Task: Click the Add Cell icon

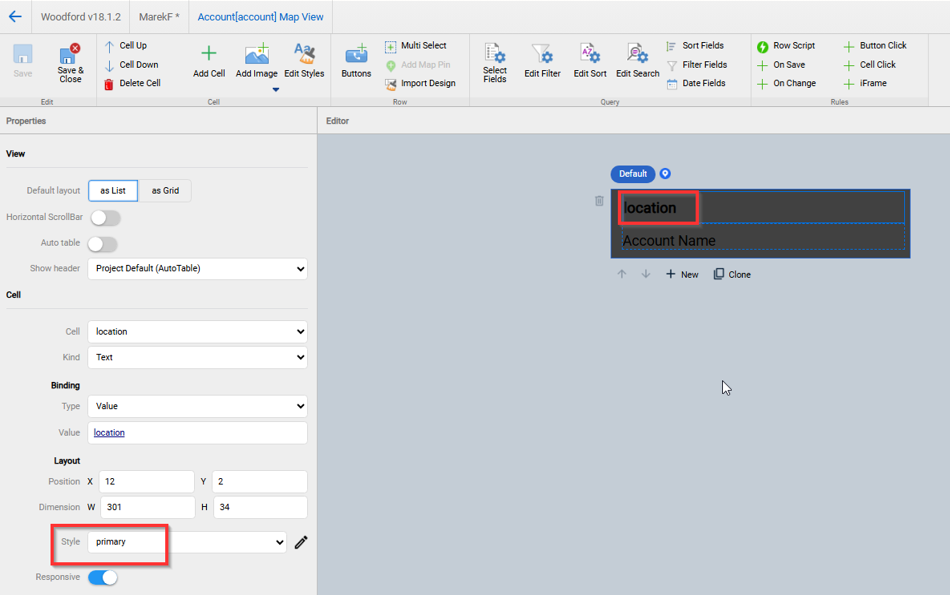Action: tap(208, 55)
